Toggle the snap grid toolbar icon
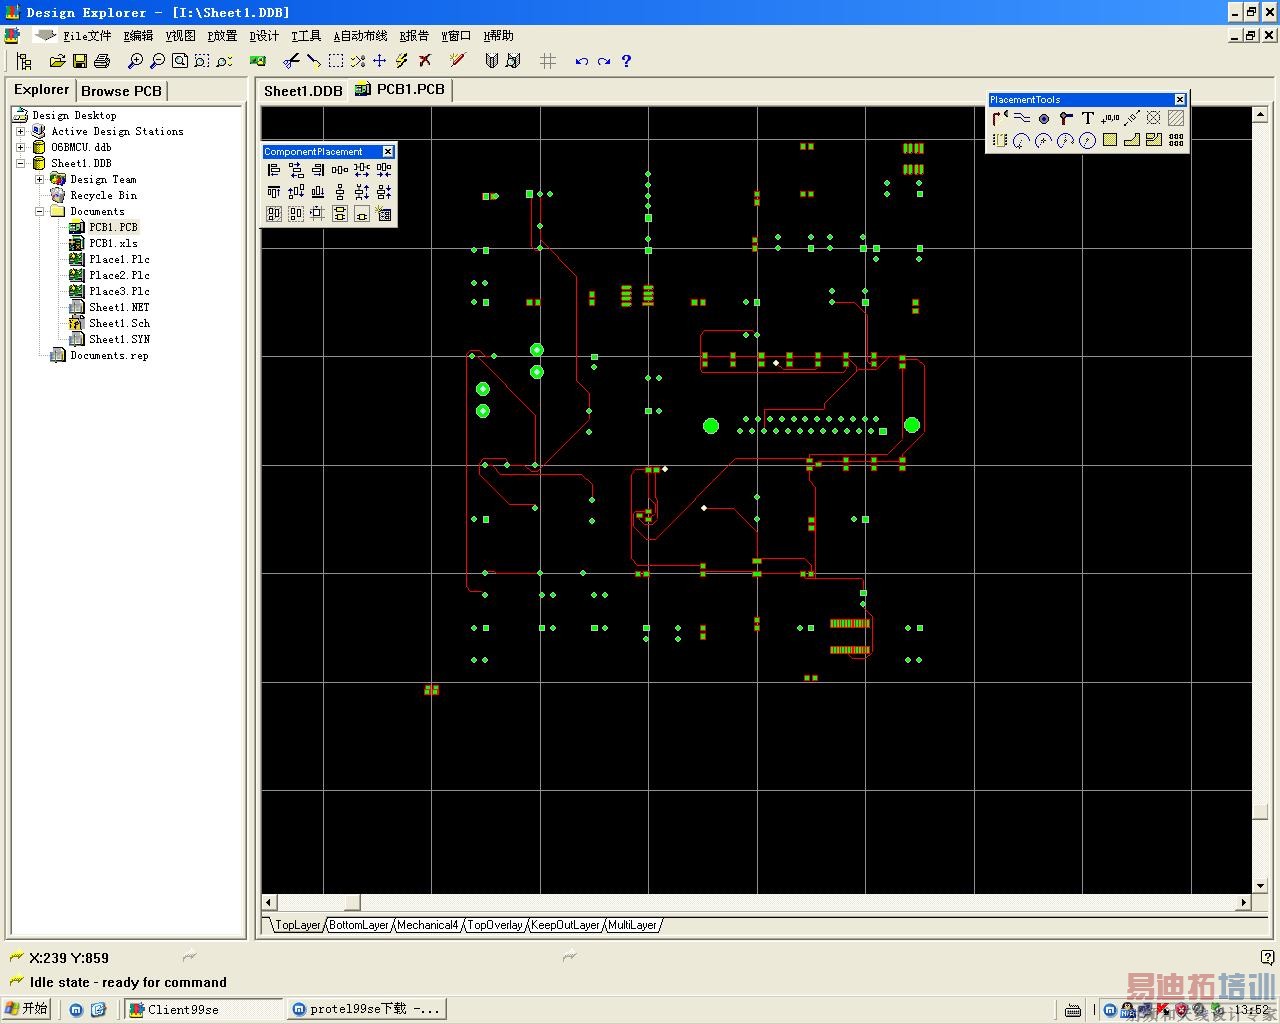 tap(547, 61)
